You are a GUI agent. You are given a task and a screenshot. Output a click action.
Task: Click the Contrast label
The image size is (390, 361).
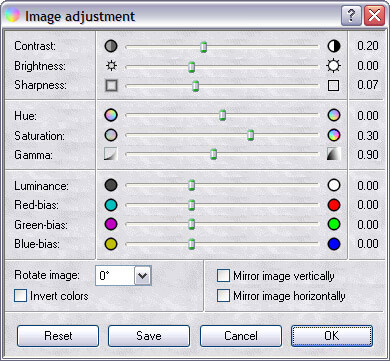(x=35, y=46)
